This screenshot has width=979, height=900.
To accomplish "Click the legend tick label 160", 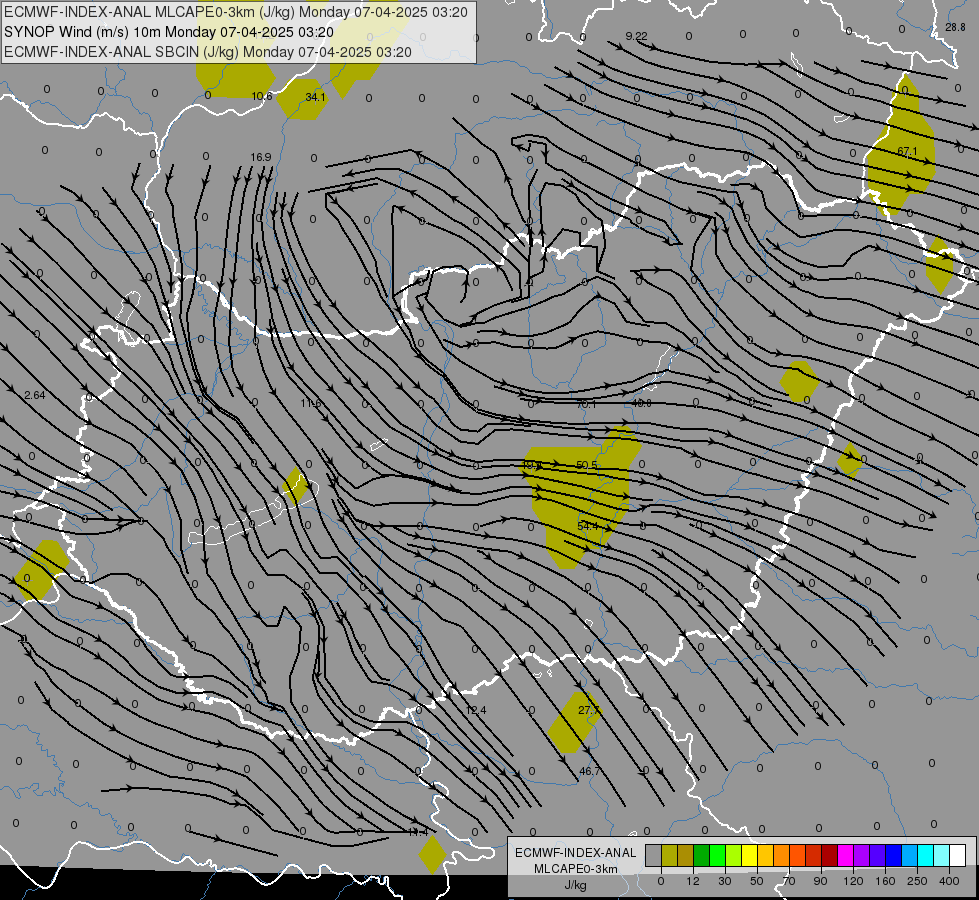I will [x=885, y=881].
